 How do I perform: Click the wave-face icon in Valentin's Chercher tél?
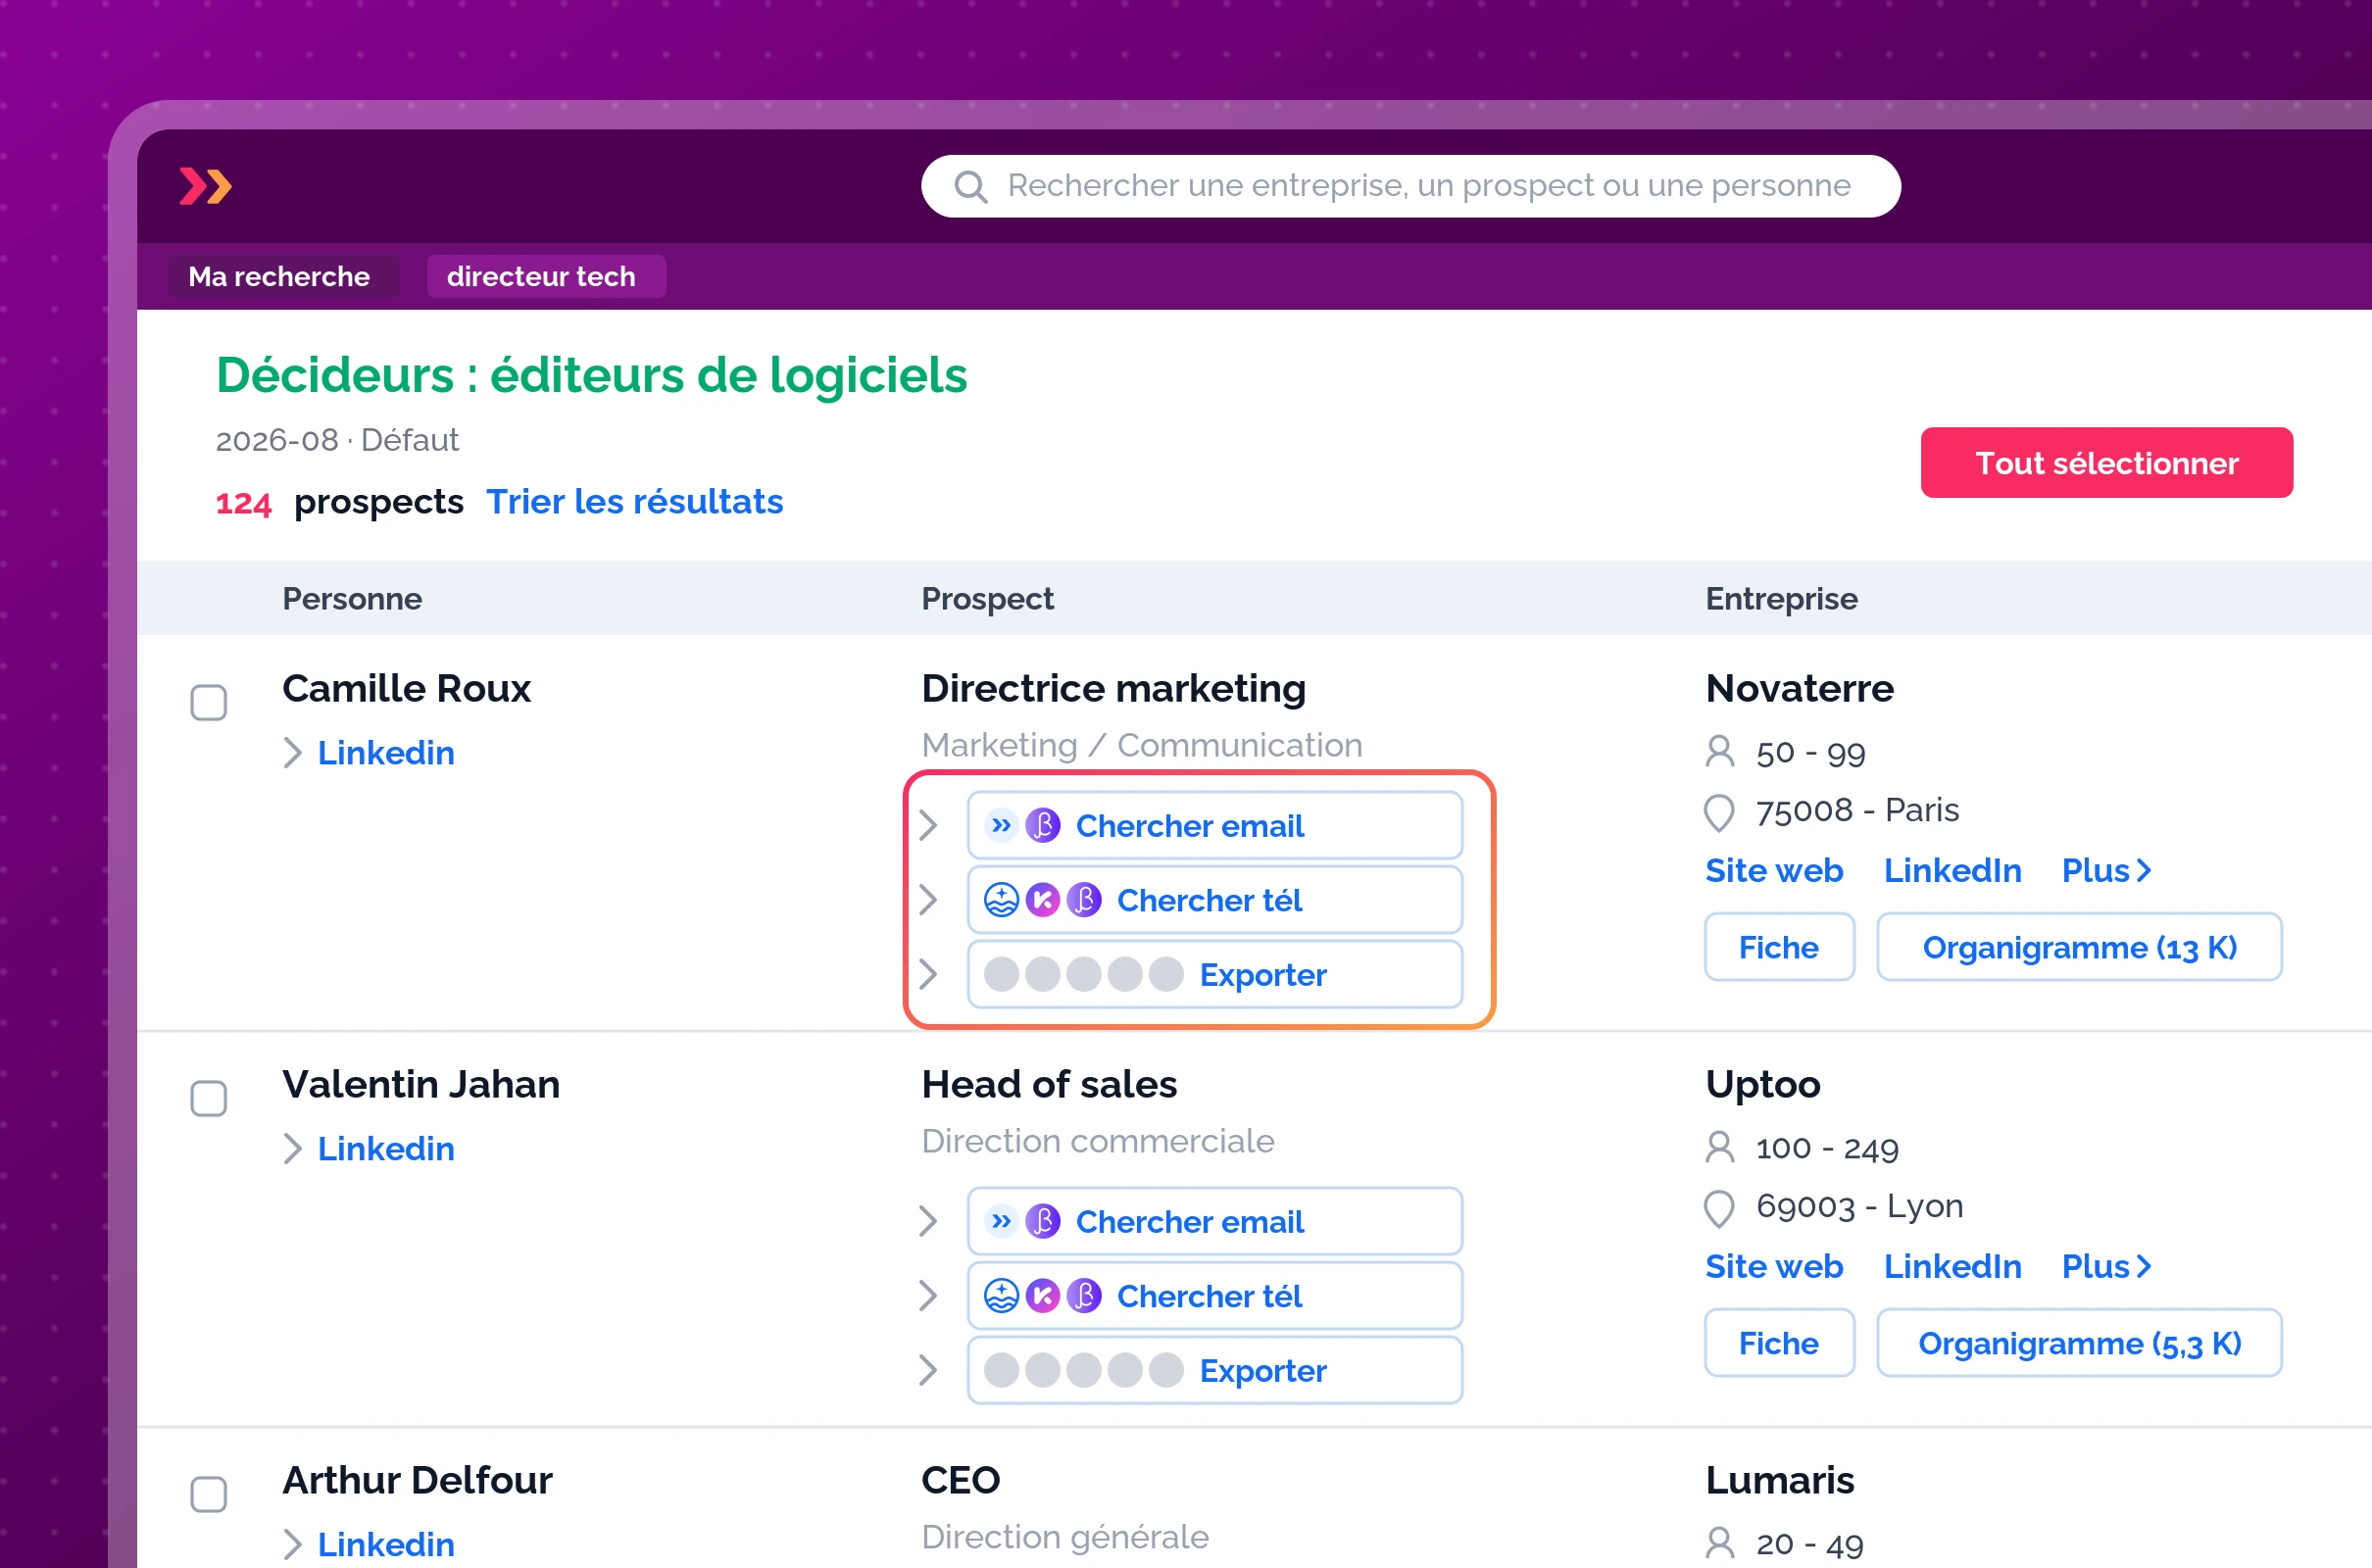pos(1001,1296)
